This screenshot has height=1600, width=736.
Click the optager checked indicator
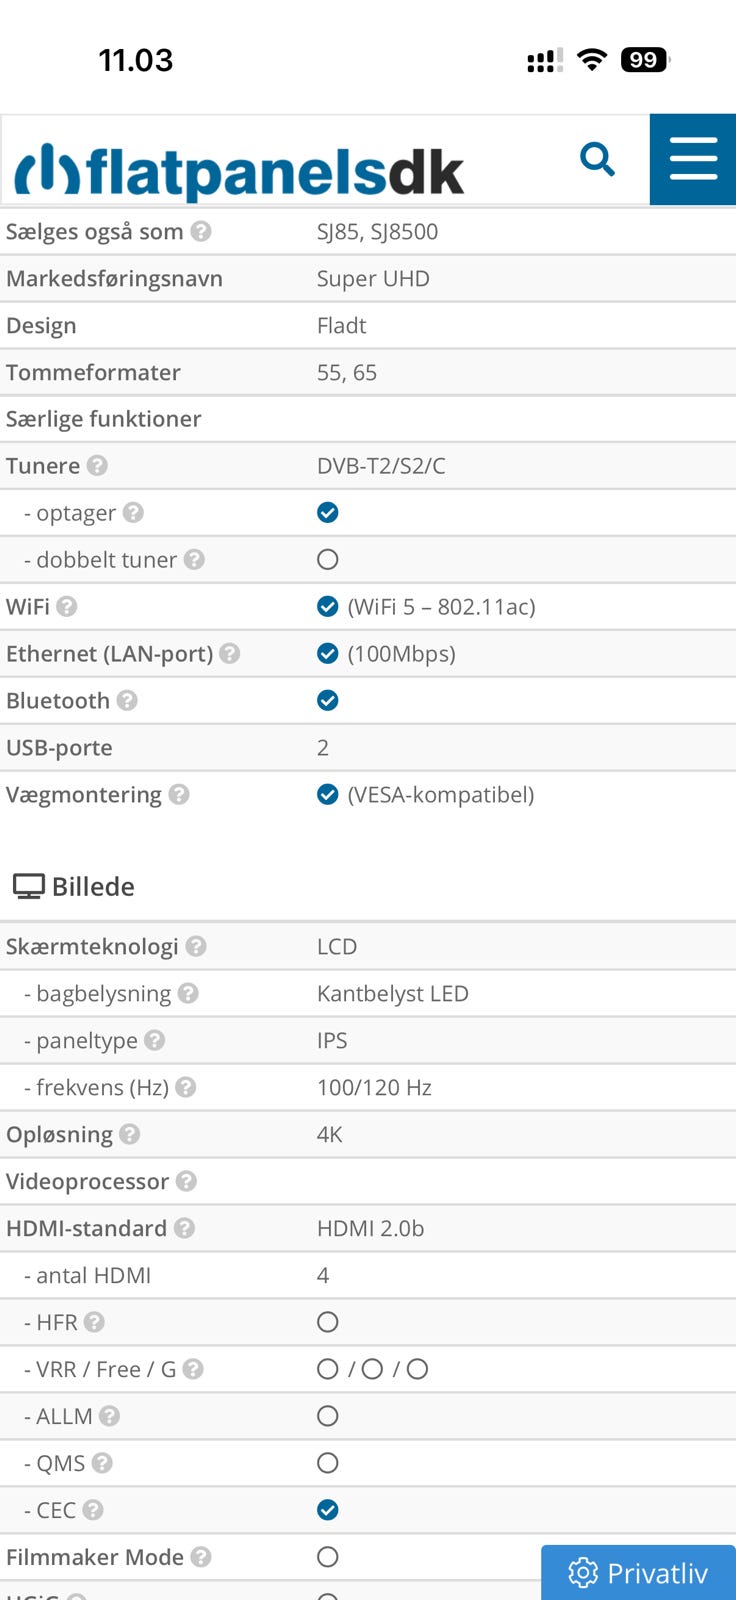pyautogui.click(x=328, y=513)
